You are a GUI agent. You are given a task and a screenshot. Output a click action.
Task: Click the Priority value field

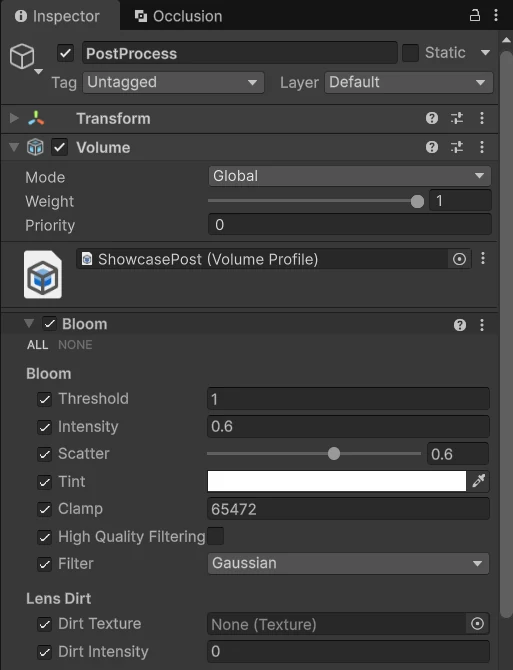click(x=349, y=224)
